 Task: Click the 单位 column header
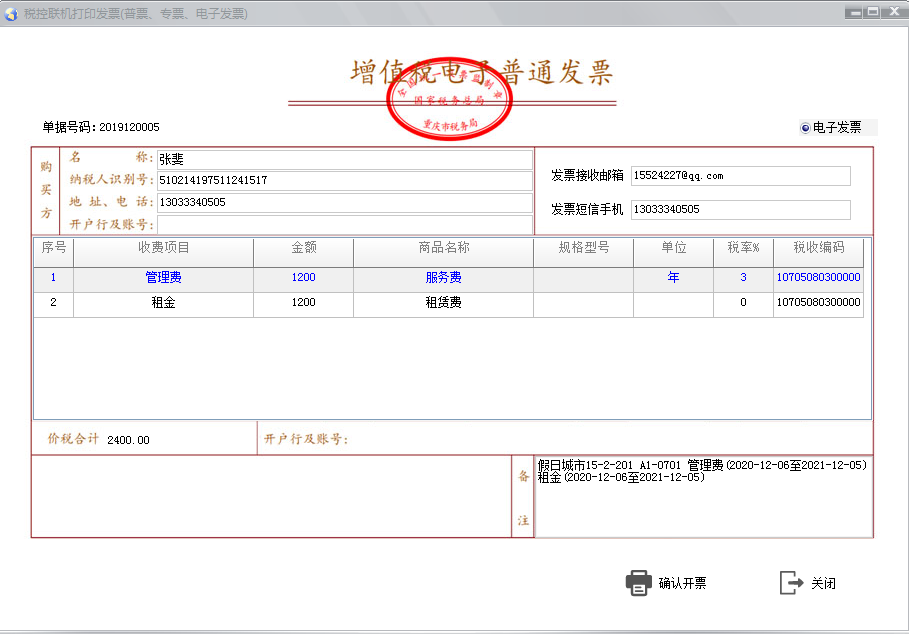pyautogui.click(x=674, y=253)
